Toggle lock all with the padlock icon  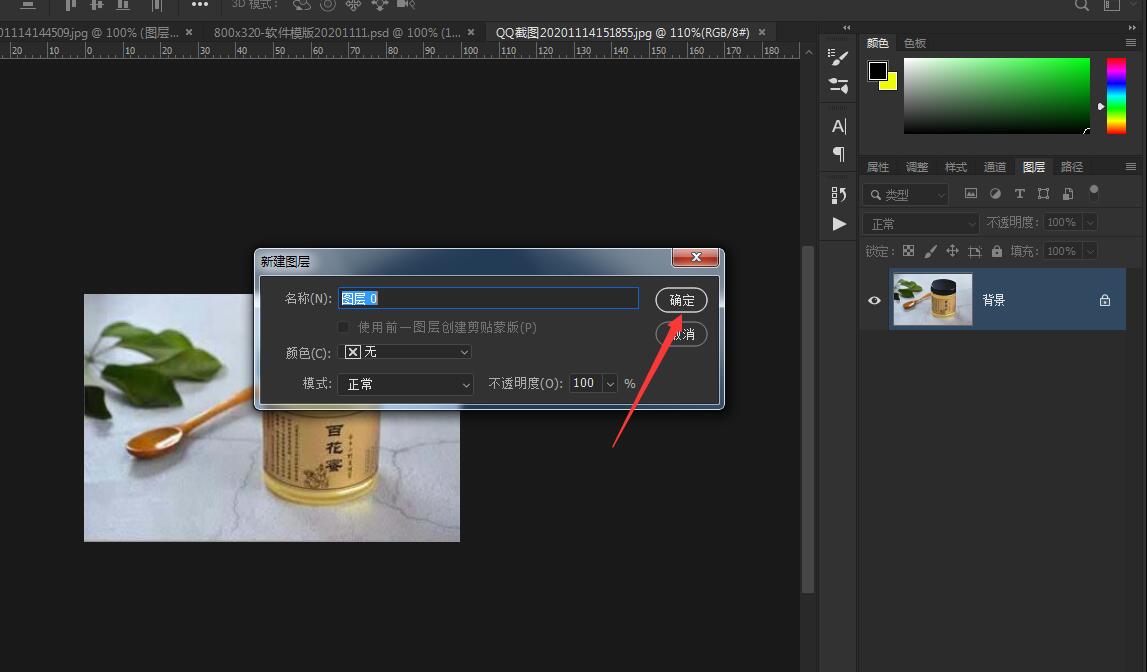point(997,250)
